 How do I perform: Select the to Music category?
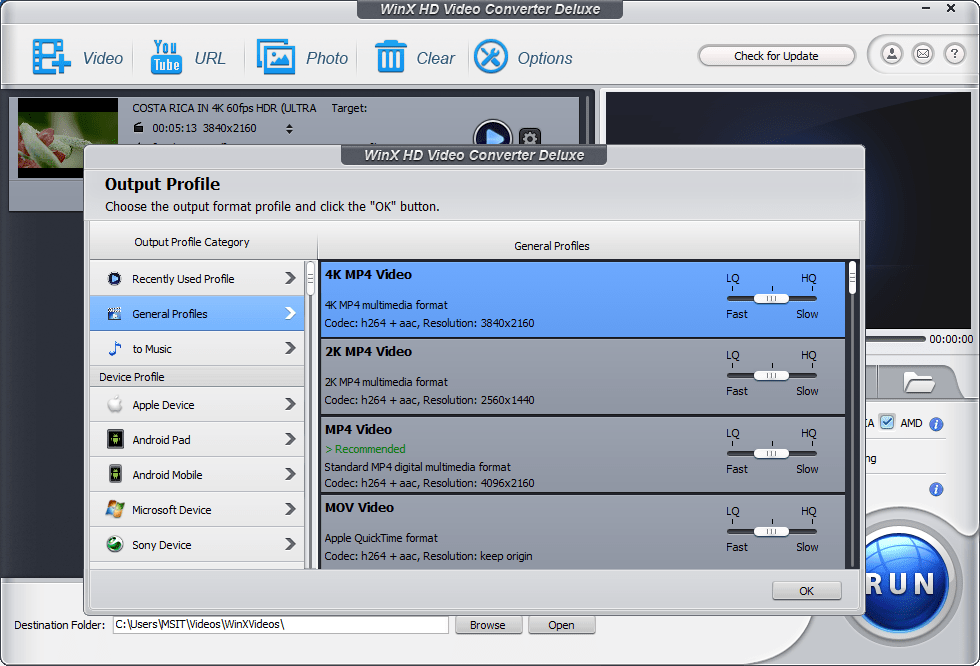click(x=196, y=349)
